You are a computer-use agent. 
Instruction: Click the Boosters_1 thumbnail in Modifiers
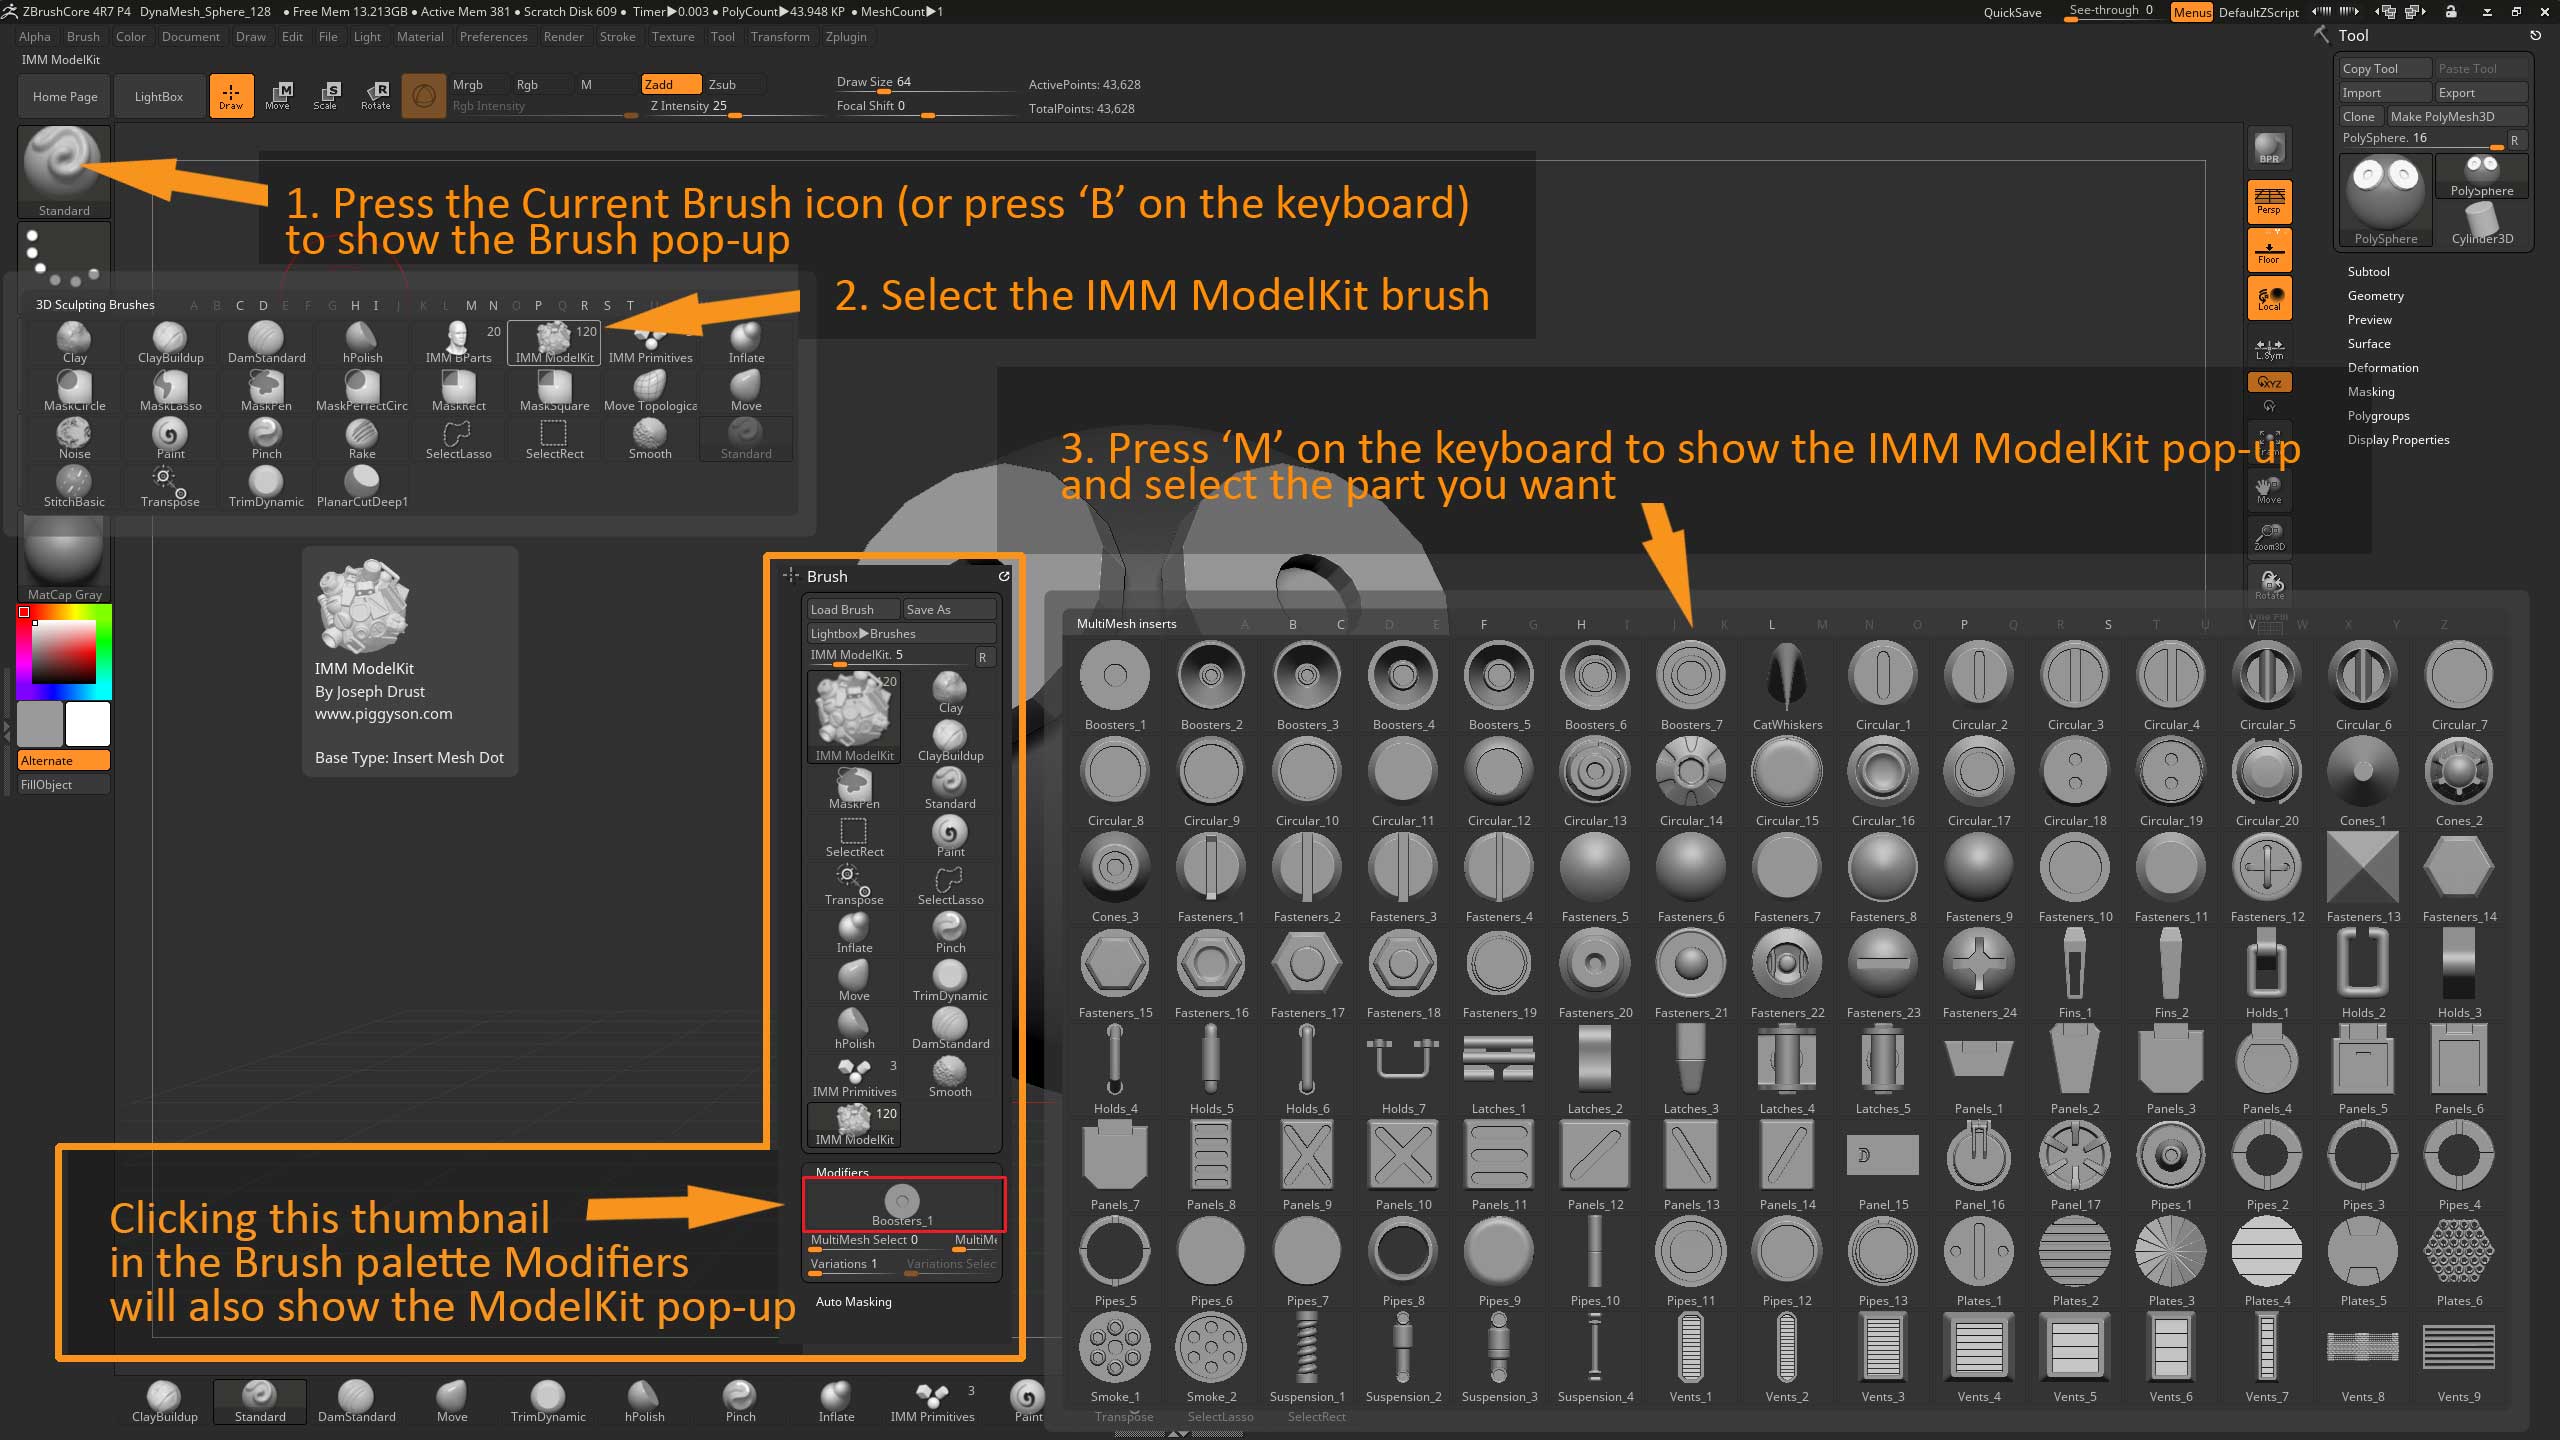pyautogui.click(x=902, y=1205)
